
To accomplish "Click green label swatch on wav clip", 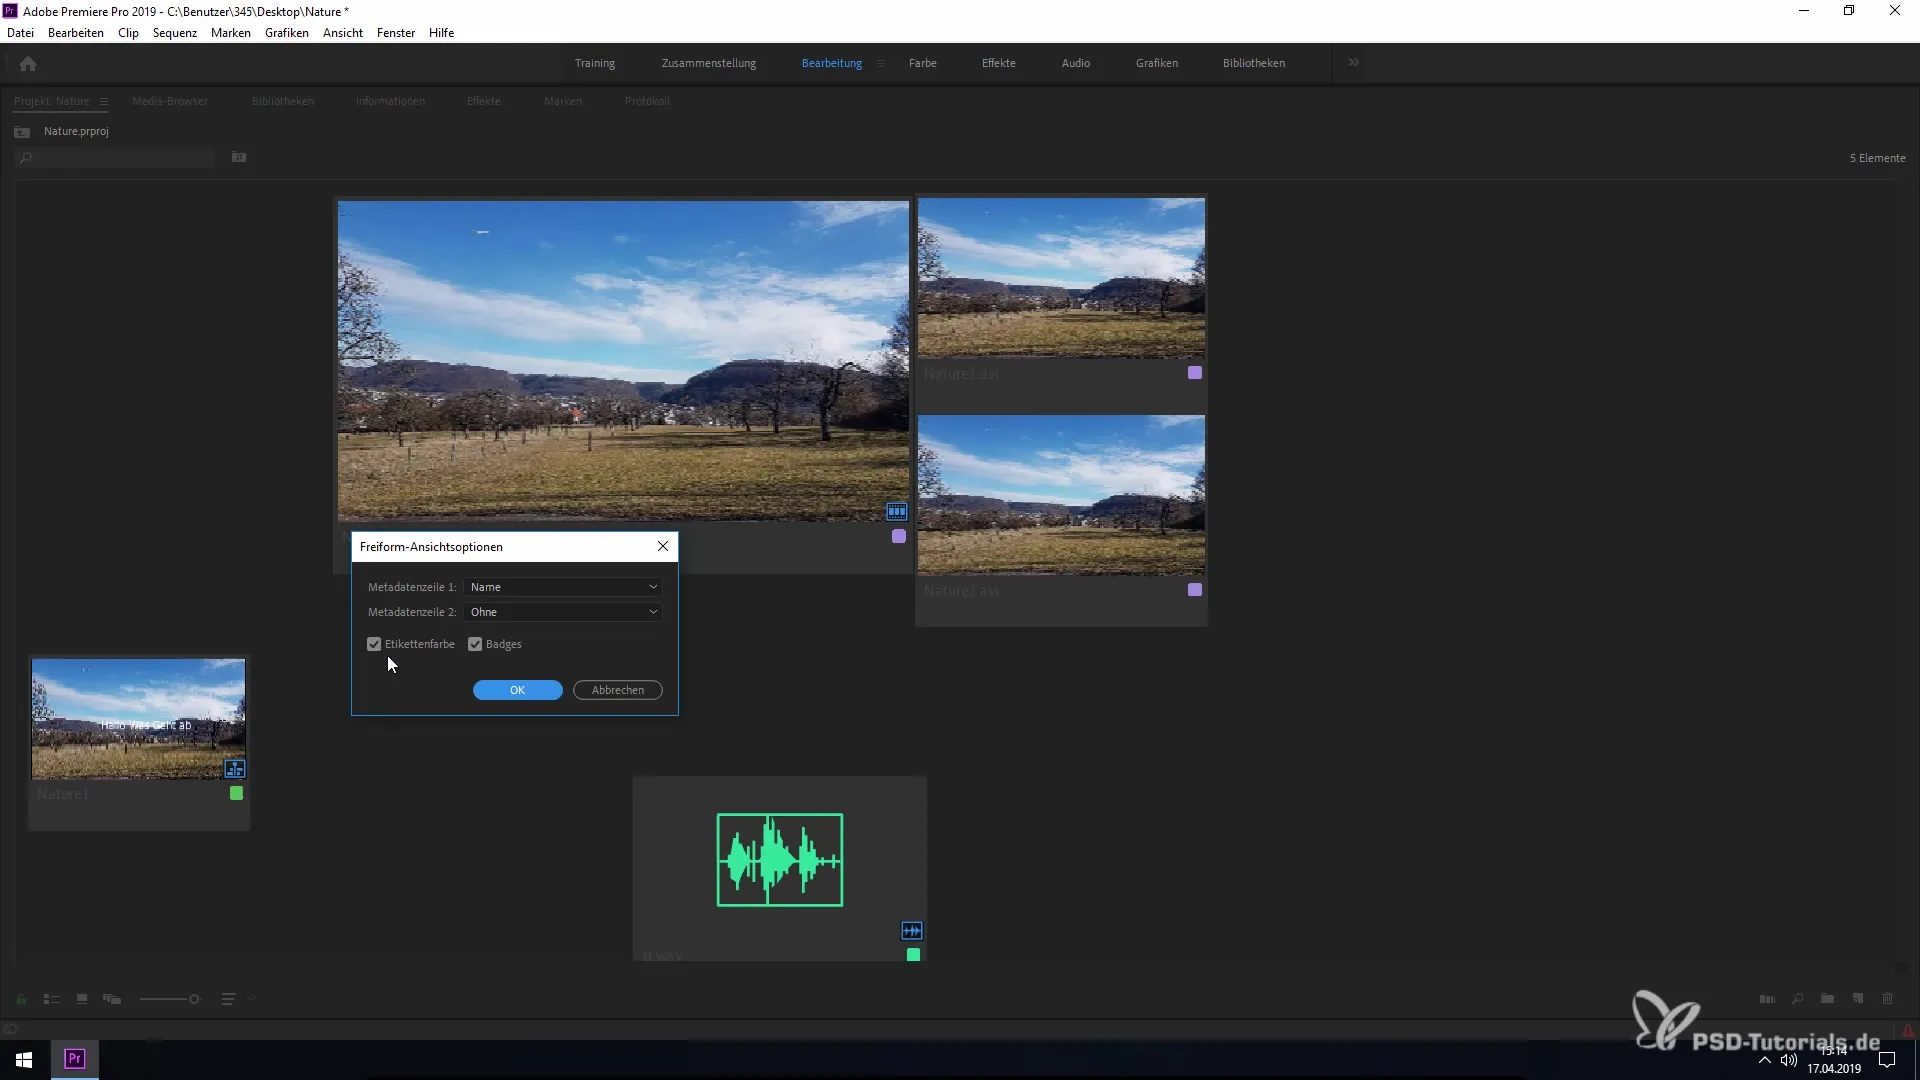I will coord(913,955).
